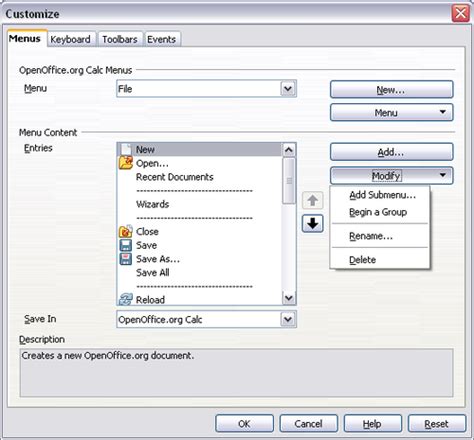Close the Customize dialog window
The width and height of the screenshot is (474, 440).
tap(461, 14)
